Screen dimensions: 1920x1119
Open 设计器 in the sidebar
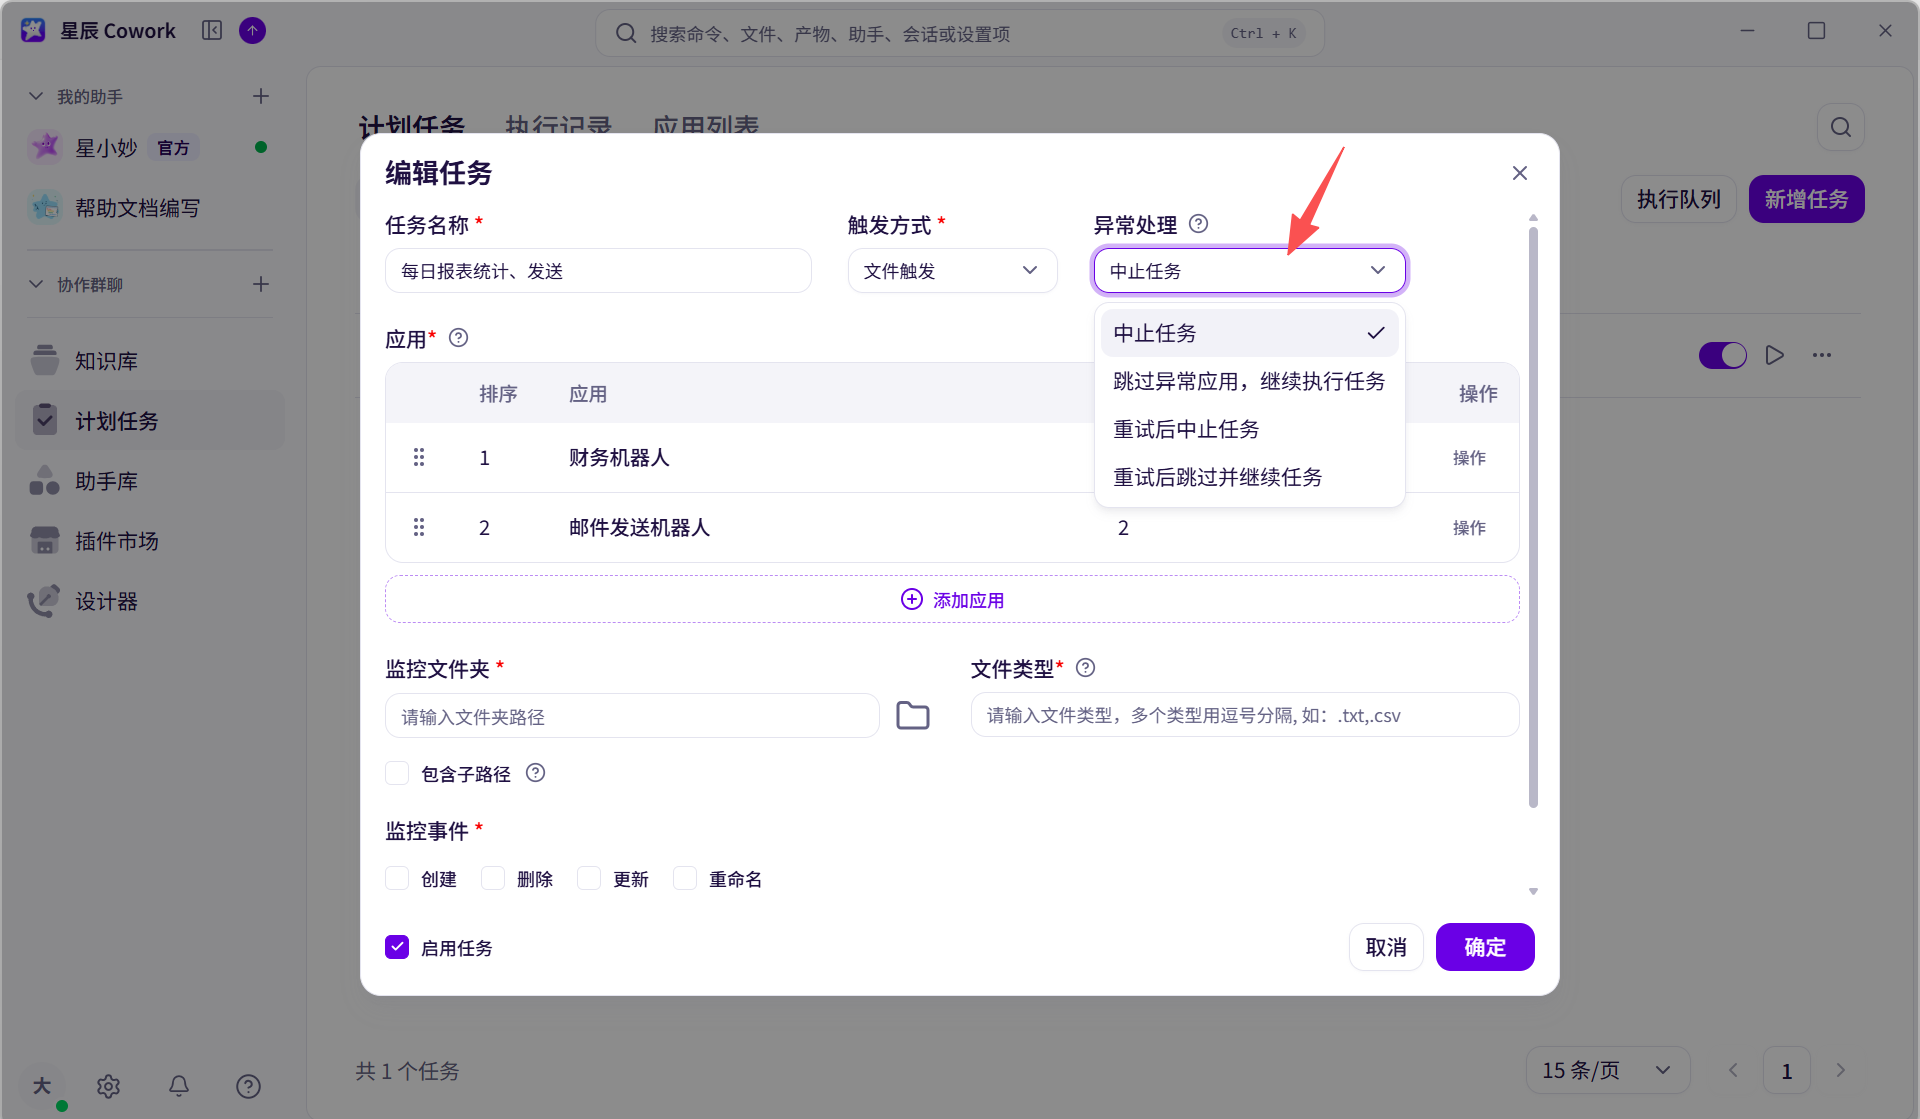(x=150, y=601)
